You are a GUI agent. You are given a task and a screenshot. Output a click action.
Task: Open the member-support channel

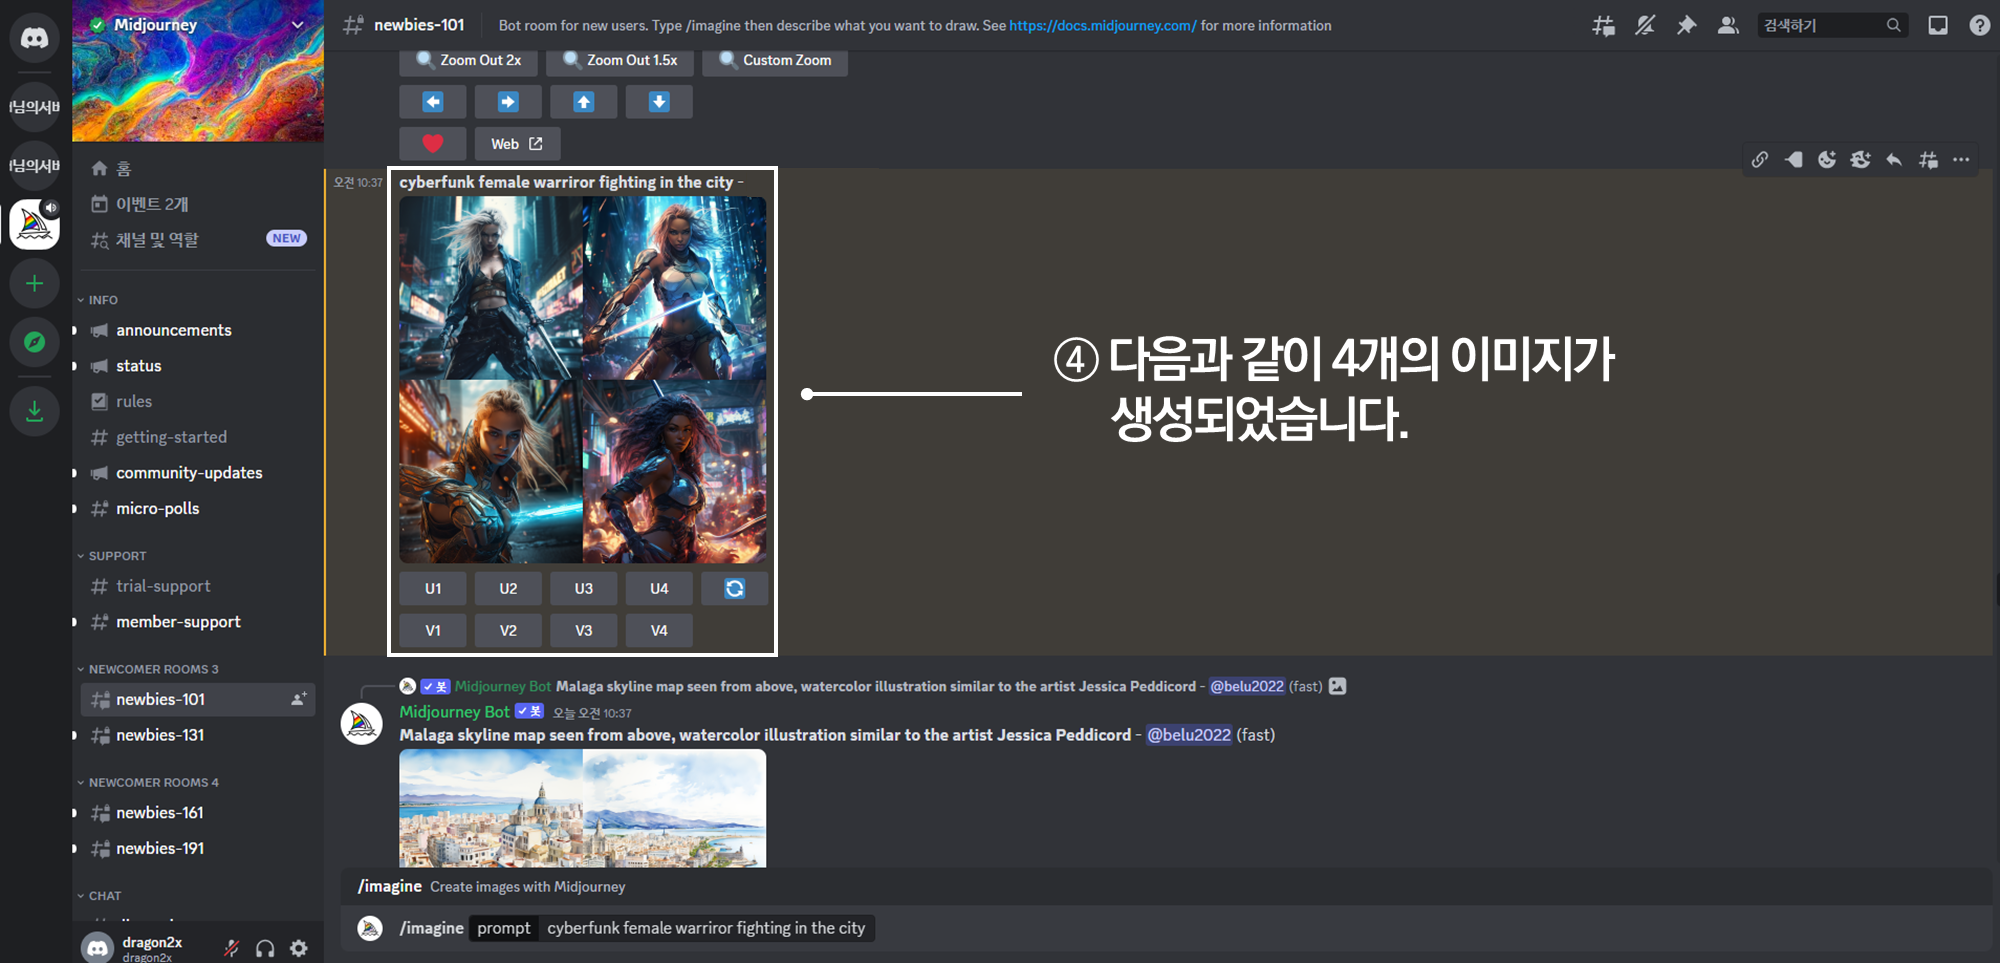click(198, 622)
